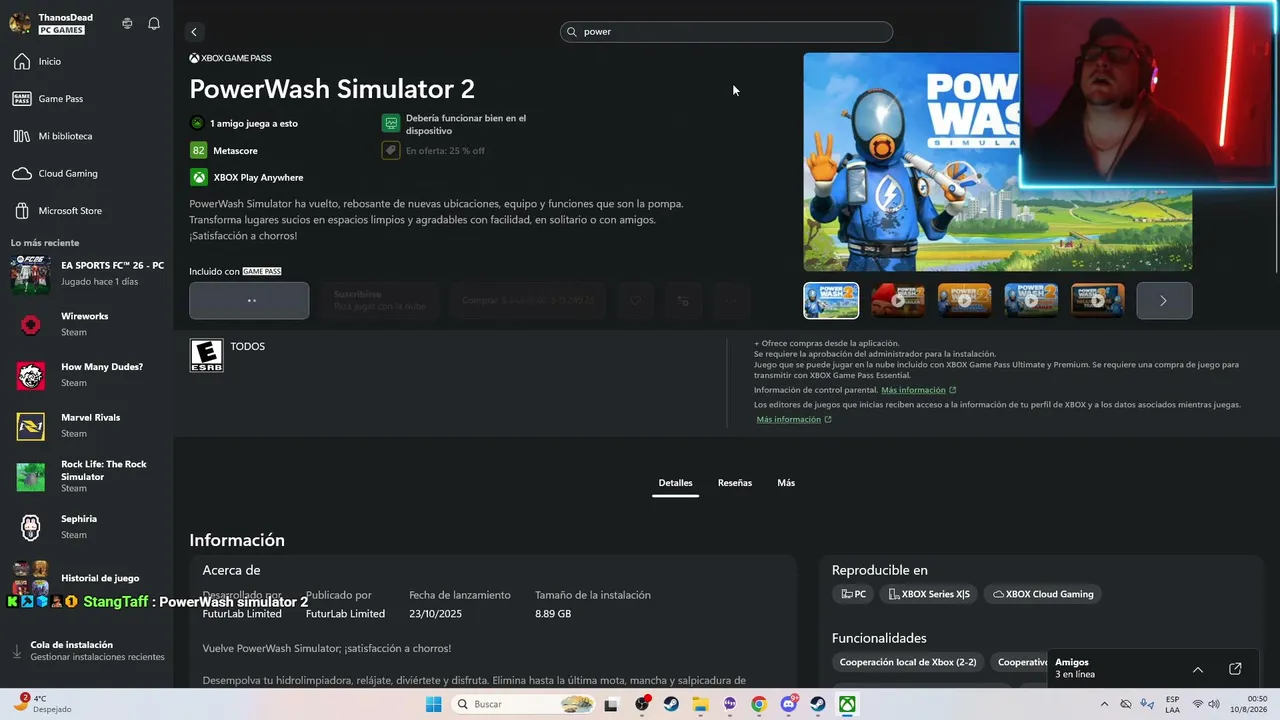This screenshot has height=720, width=1280.
Task: Open Marvel Rivals from recent games
Action: pyautogui.click(x=86, y=425)
